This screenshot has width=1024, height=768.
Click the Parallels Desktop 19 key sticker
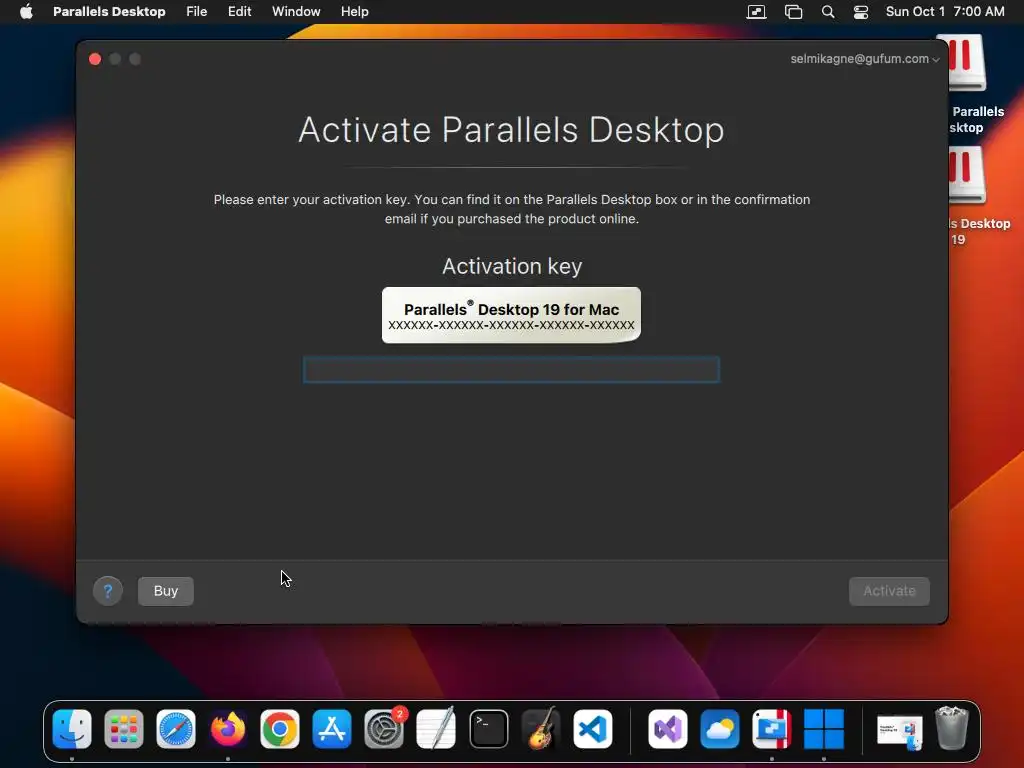(x=511, y=315)
